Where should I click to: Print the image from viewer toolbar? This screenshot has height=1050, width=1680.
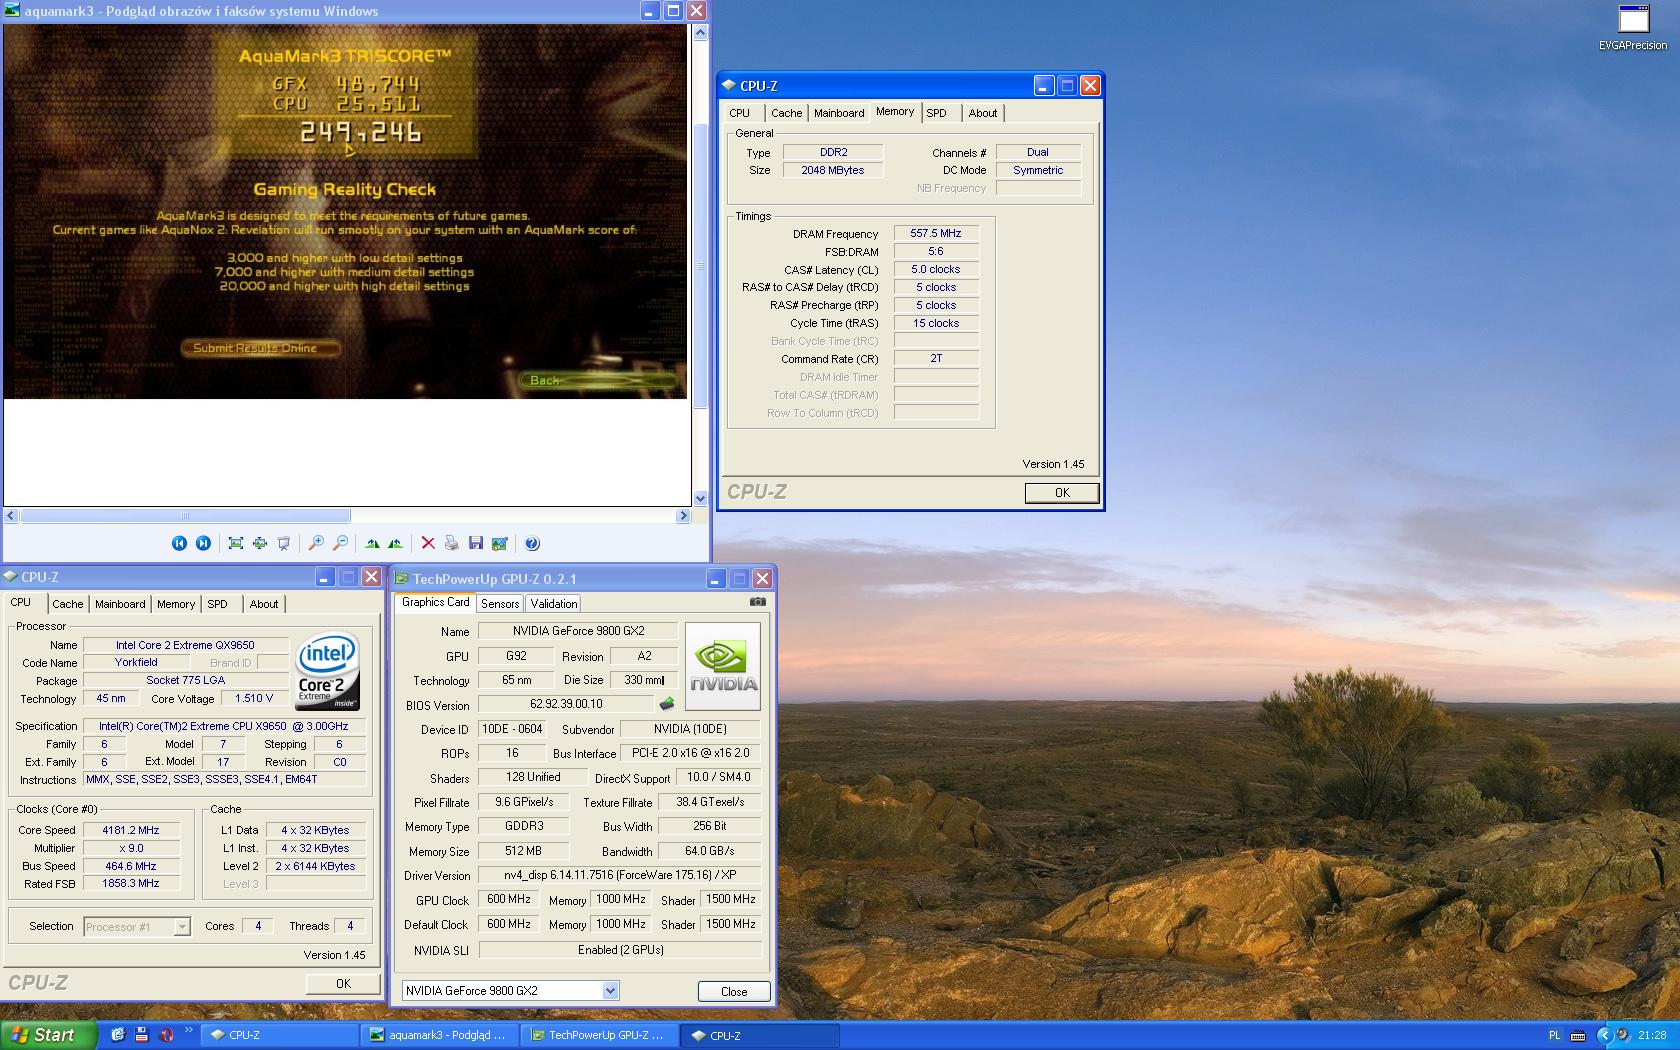pos(452,543)
